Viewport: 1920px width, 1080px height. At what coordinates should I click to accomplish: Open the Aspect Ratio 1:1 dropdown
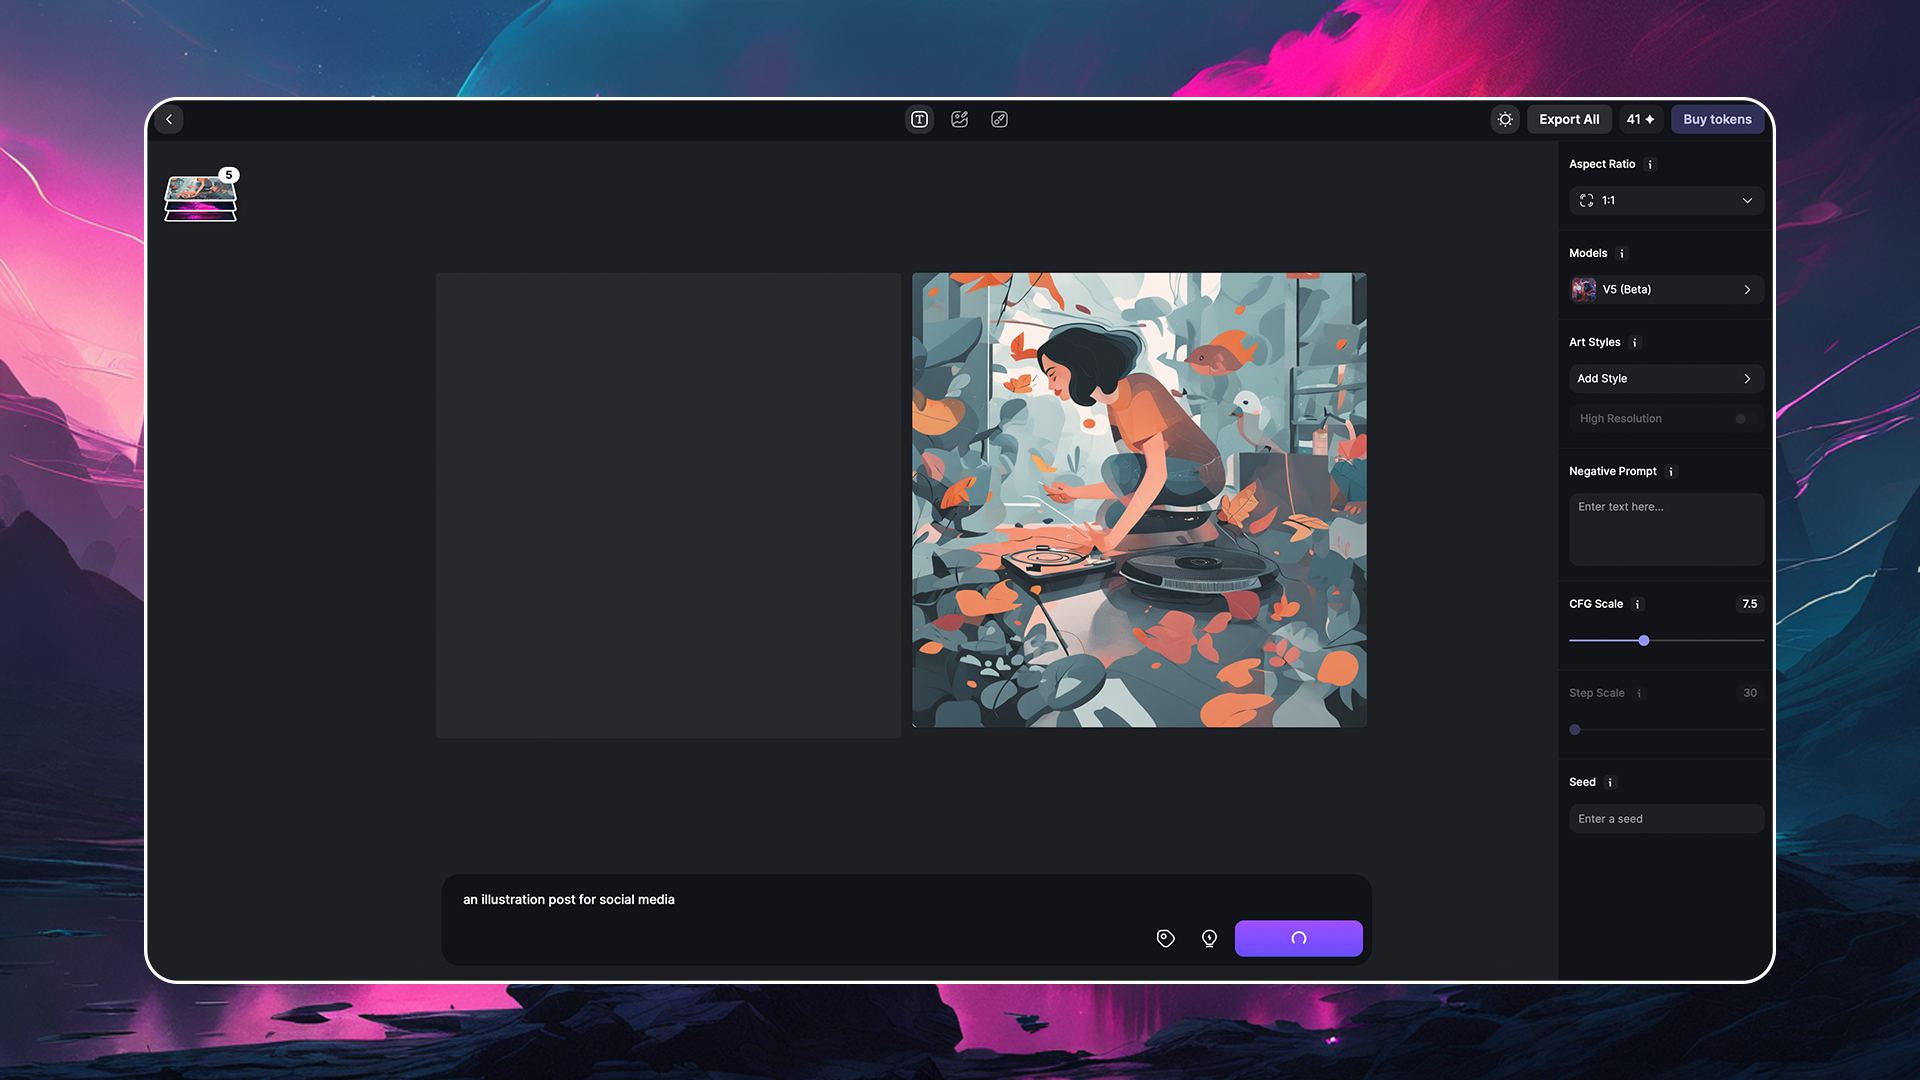tap(1665, 200)
